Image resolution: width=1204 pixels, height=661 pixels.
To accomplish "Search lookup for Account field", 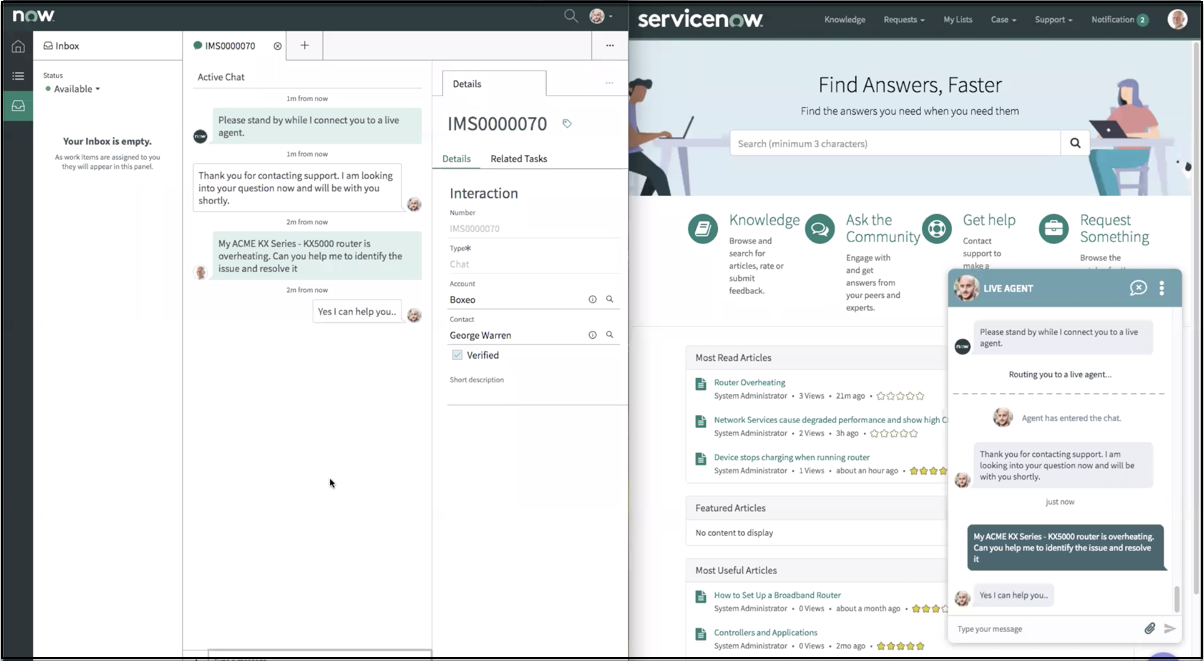I will 610,300.
